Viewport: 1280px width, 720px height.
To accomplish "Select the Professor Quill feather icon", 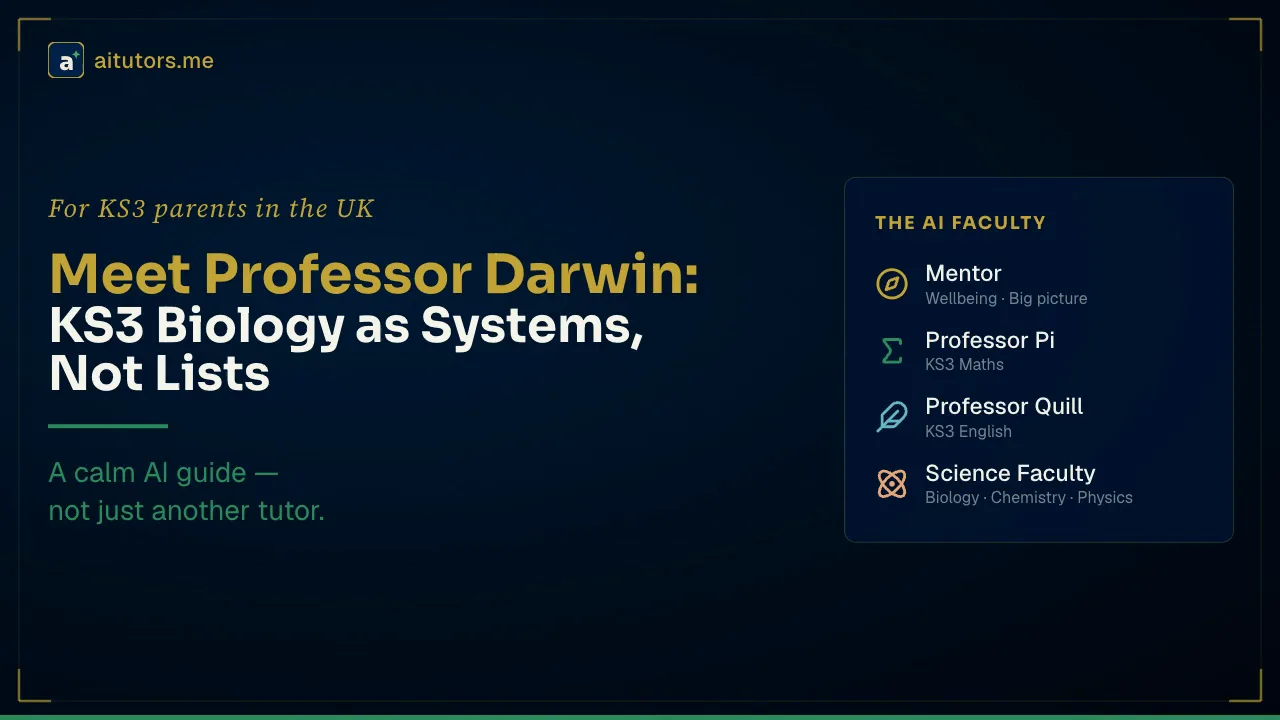I will point(892,417).
